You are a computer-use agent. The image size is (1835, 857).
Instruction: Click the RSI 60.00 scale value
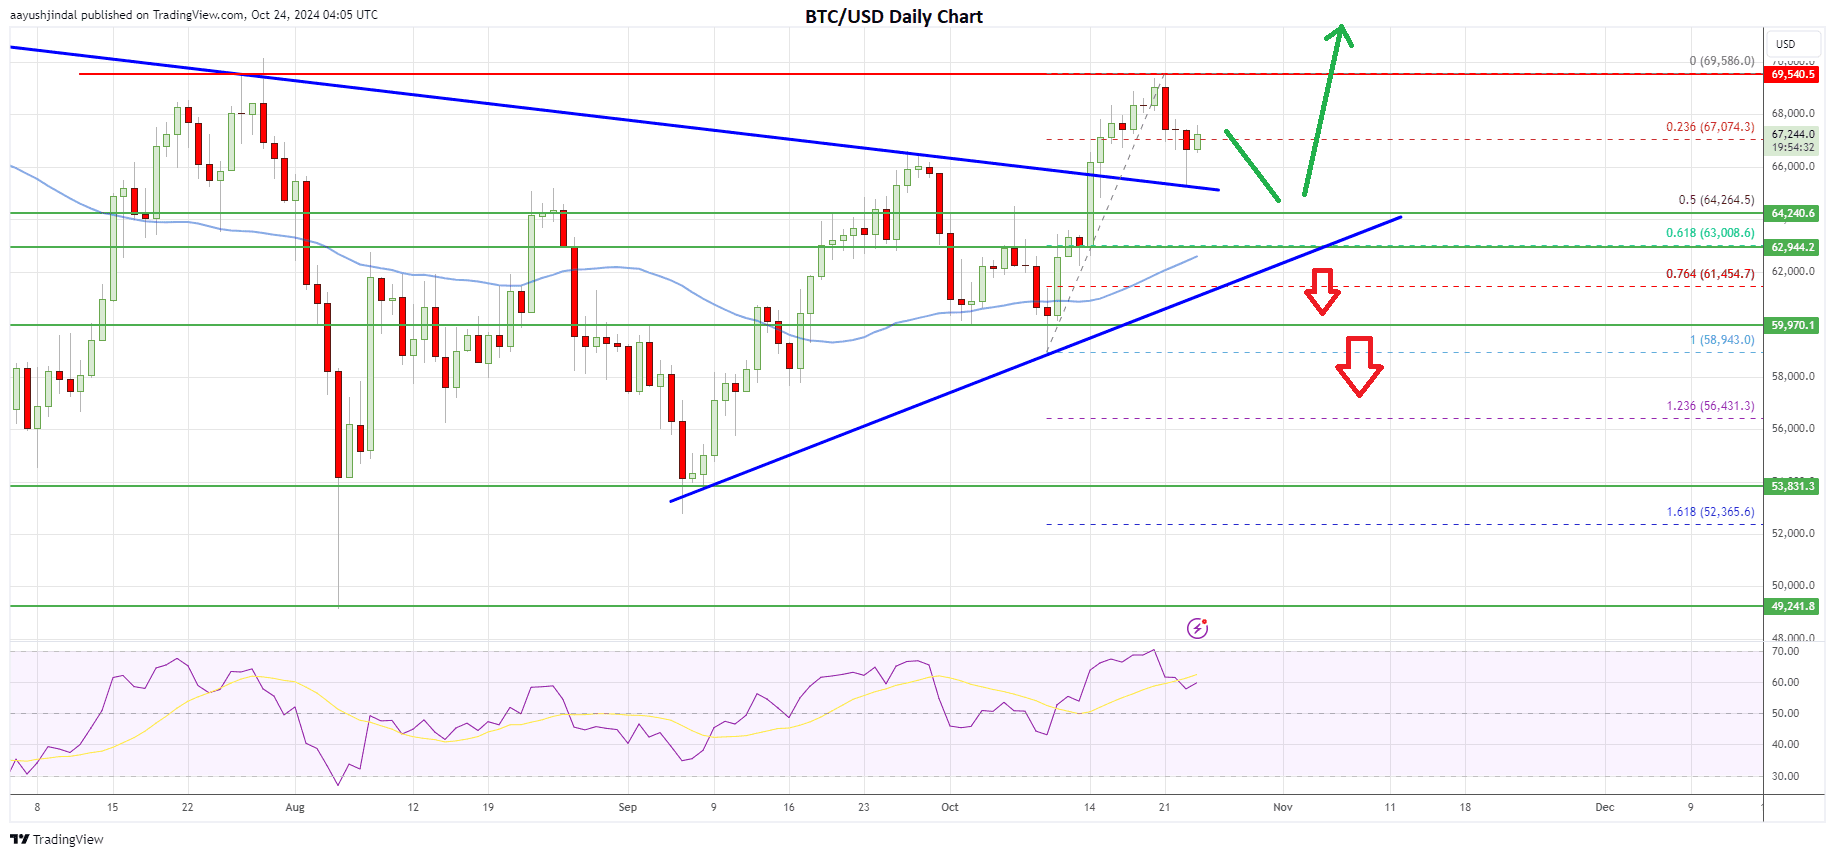1785,682
